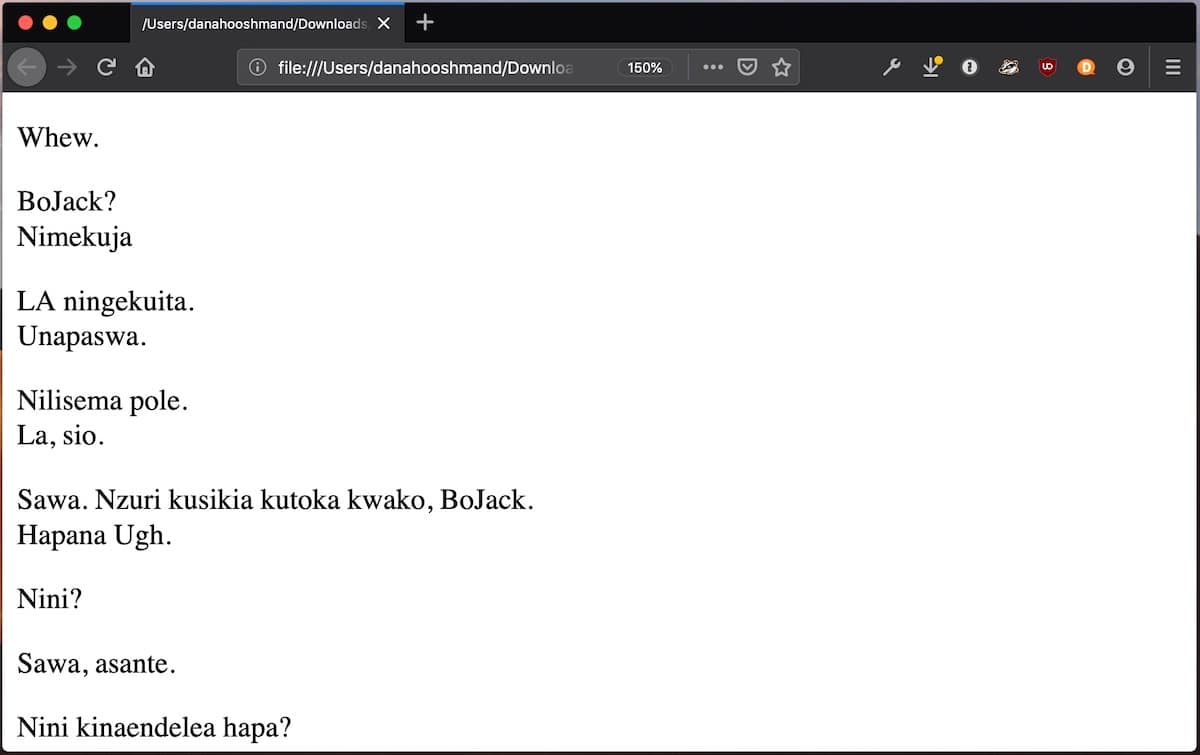
Task: Open the page actions three-dot menu
Action: [712, 67]
